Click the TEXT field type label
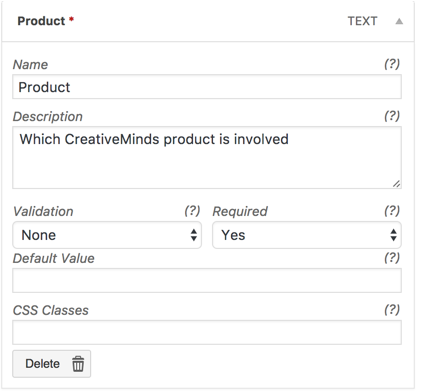 [x=362, y=21]
